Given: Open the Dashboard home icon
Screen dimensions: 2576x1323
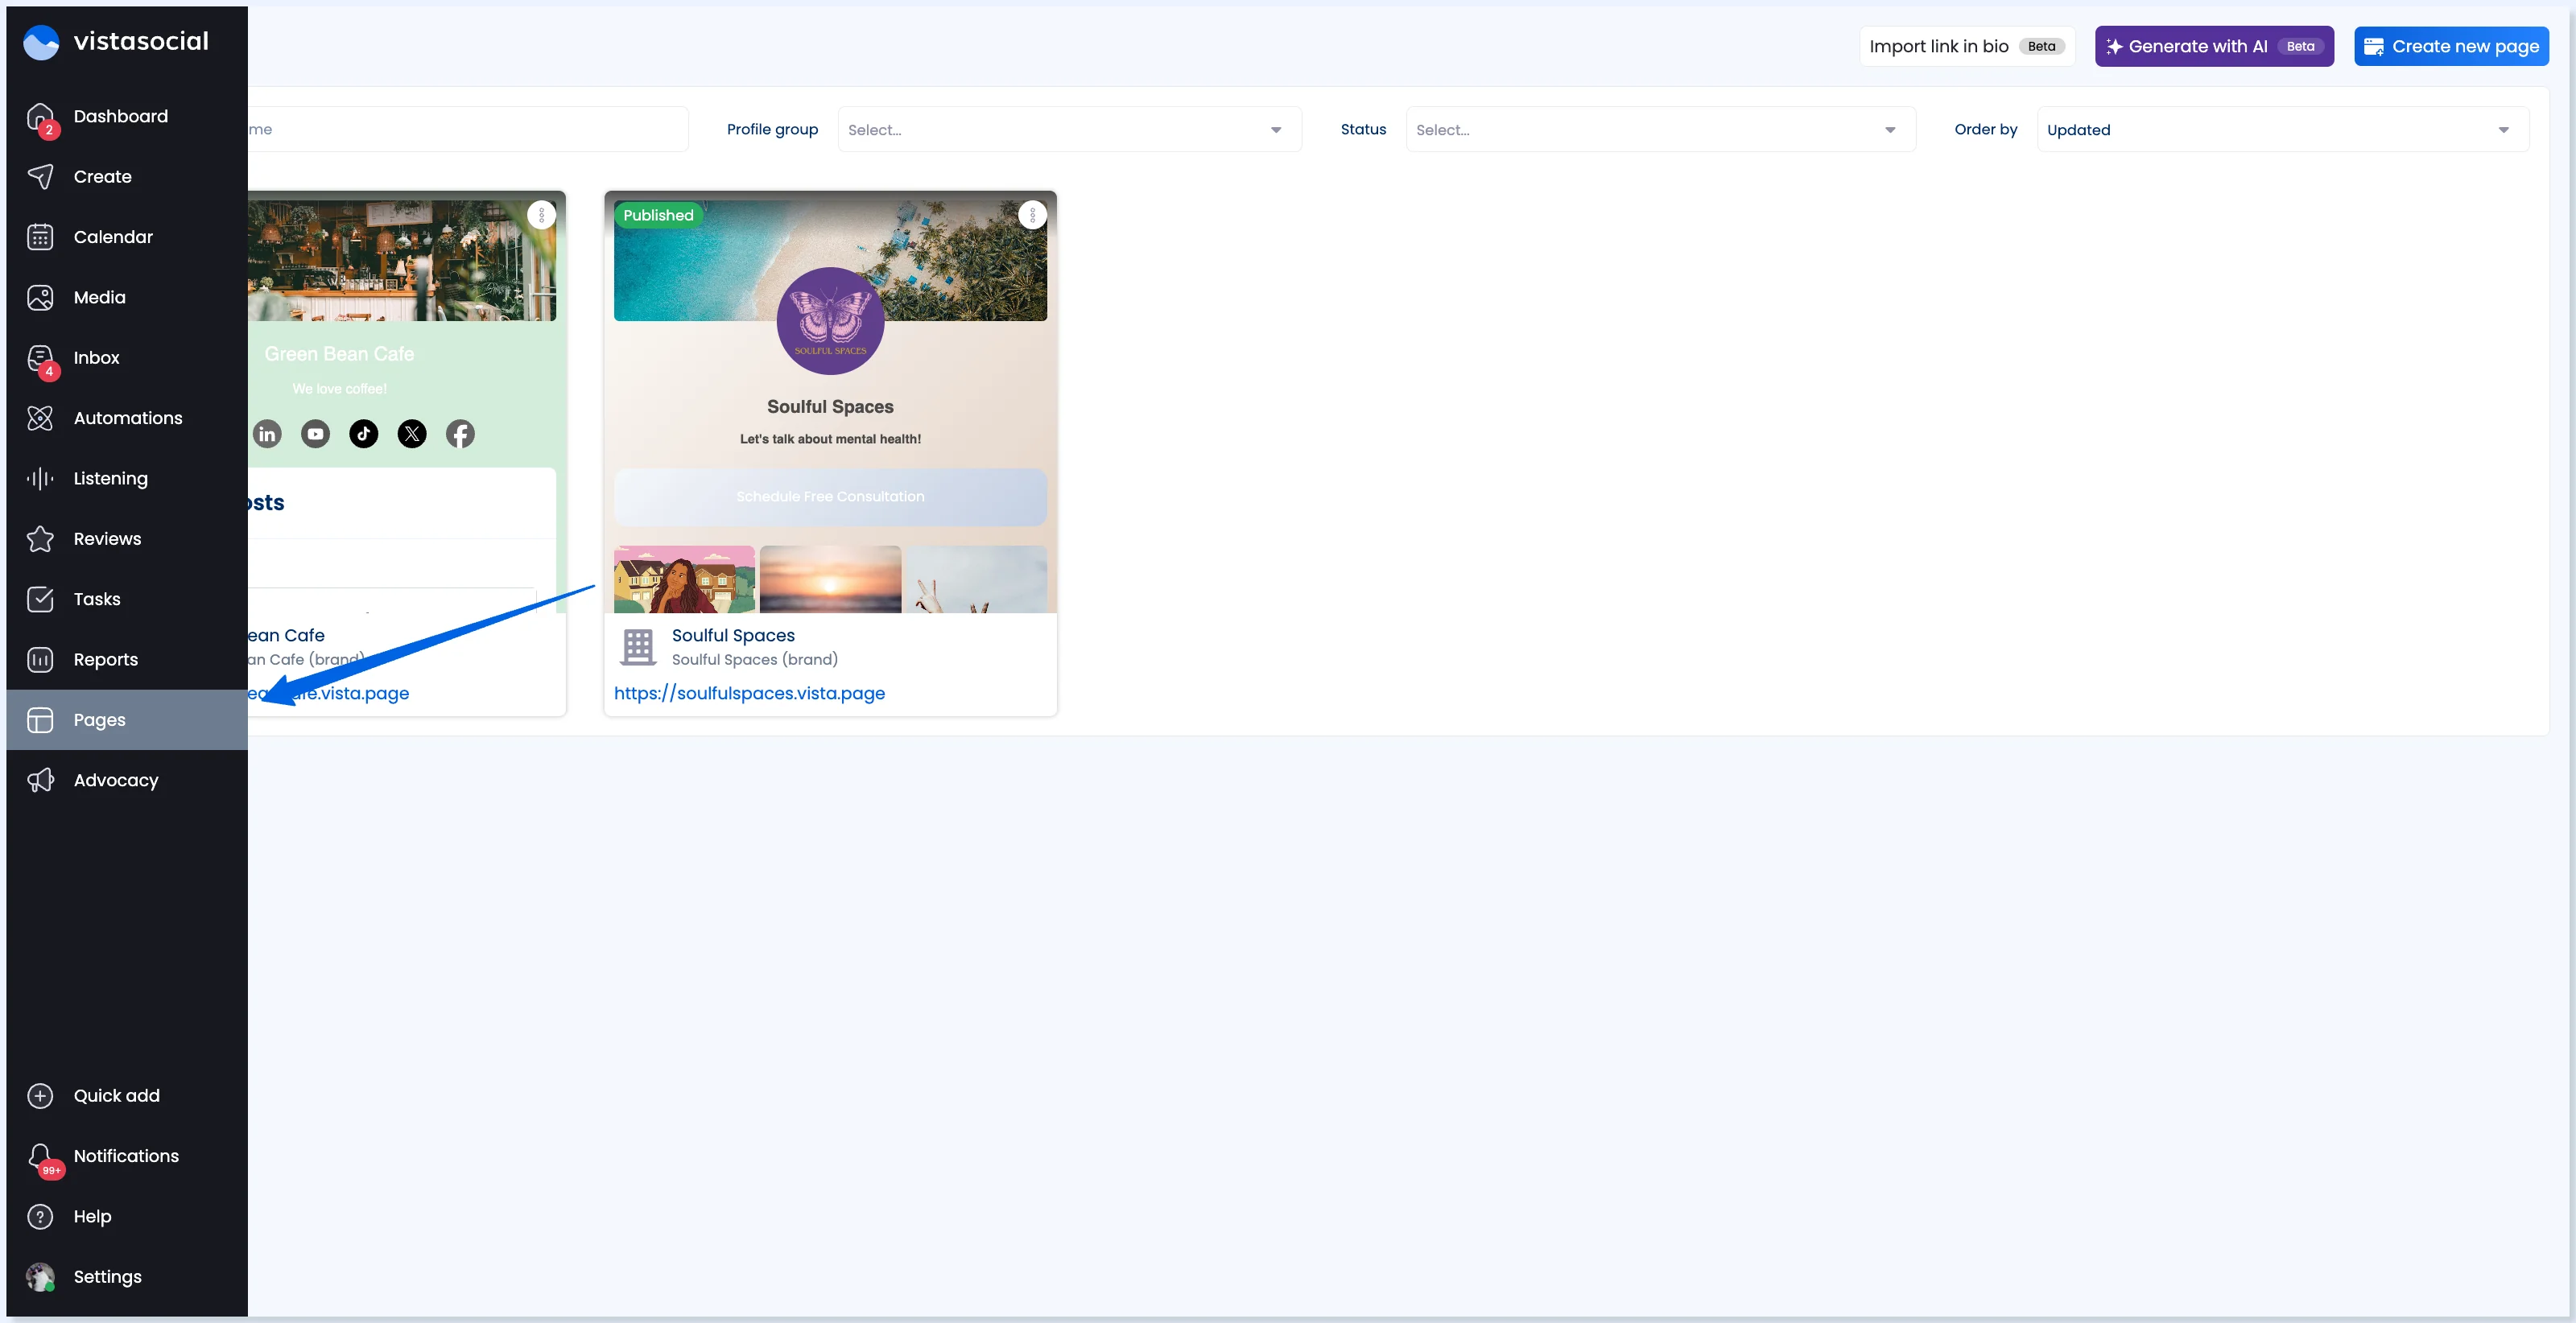Looking at the screenshot, I should (41, 117).
